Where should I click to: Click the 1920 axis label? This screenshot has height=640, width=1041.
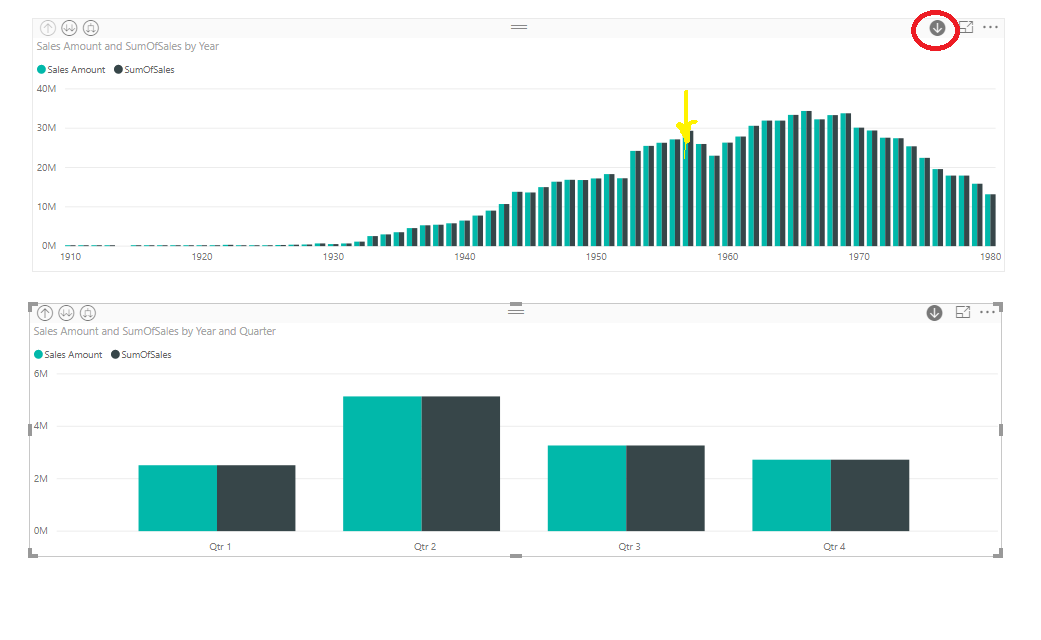click(x=202, y=257)
